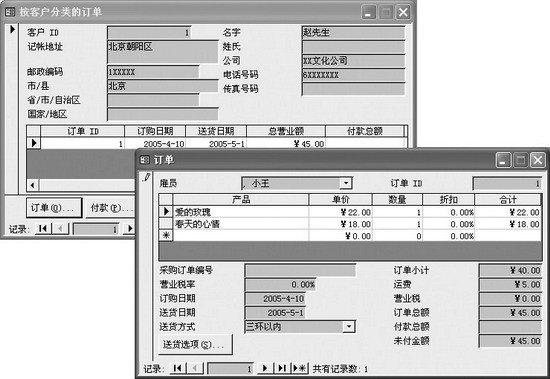Viewport: 550px width, 379px height.
Task: Open the 送货方式 dropdown arrow
Action: tap(348, 327)
